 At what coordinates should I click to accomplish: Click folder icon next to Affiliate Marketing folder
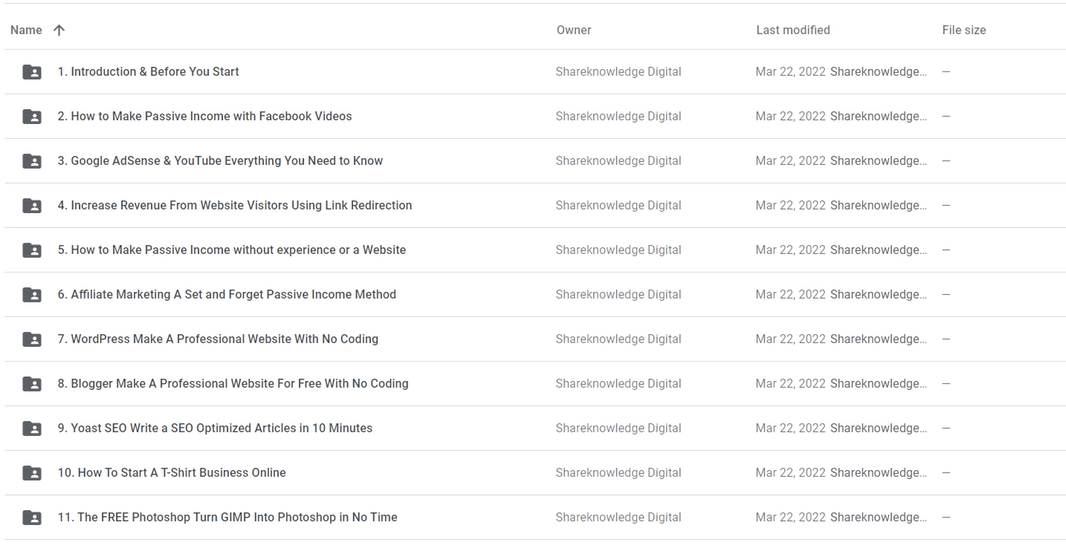coord(32,295)
